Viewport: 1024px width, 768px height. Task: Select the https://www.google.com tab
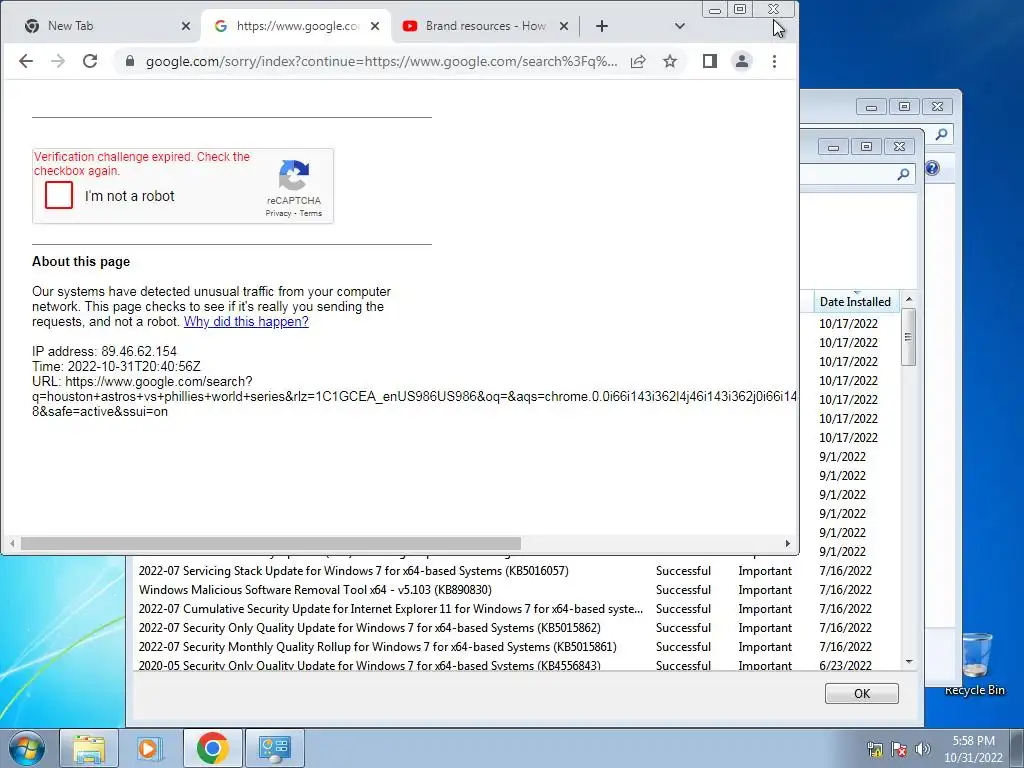click(296, 26)
